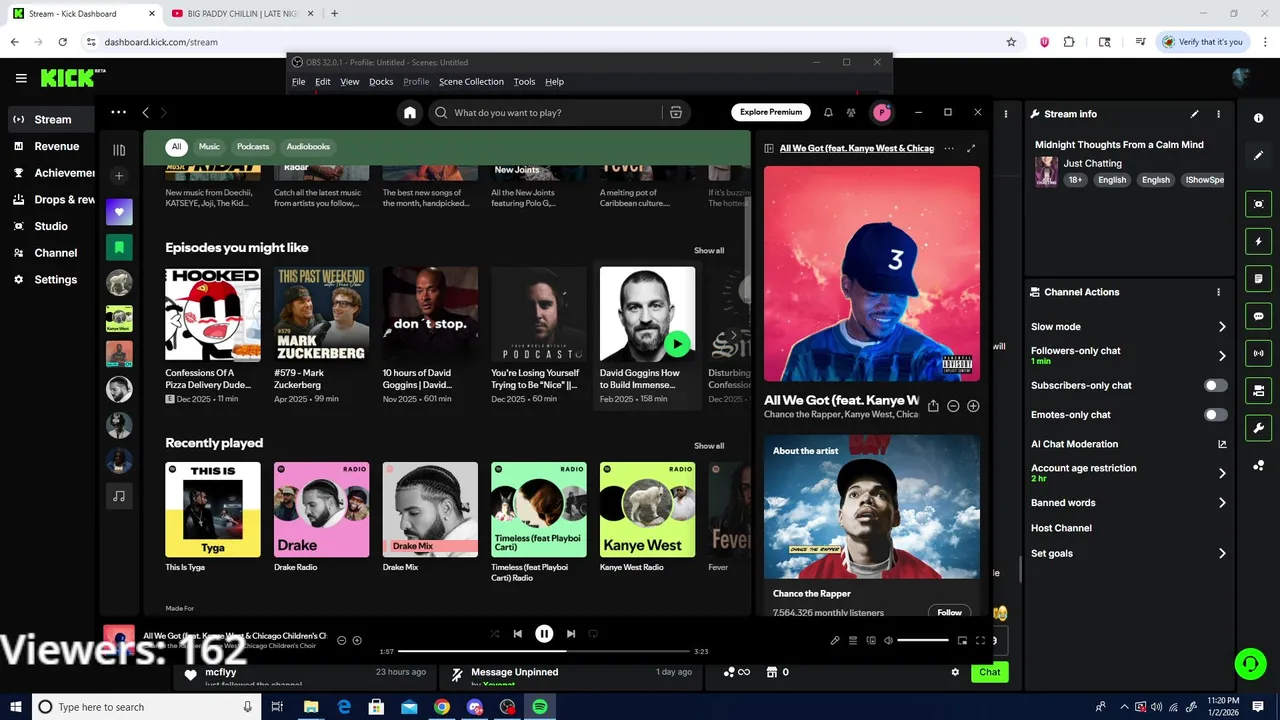Edit Stream info with pencil icon
Screen dimensions: 1280x720
tap(1194, 114)
